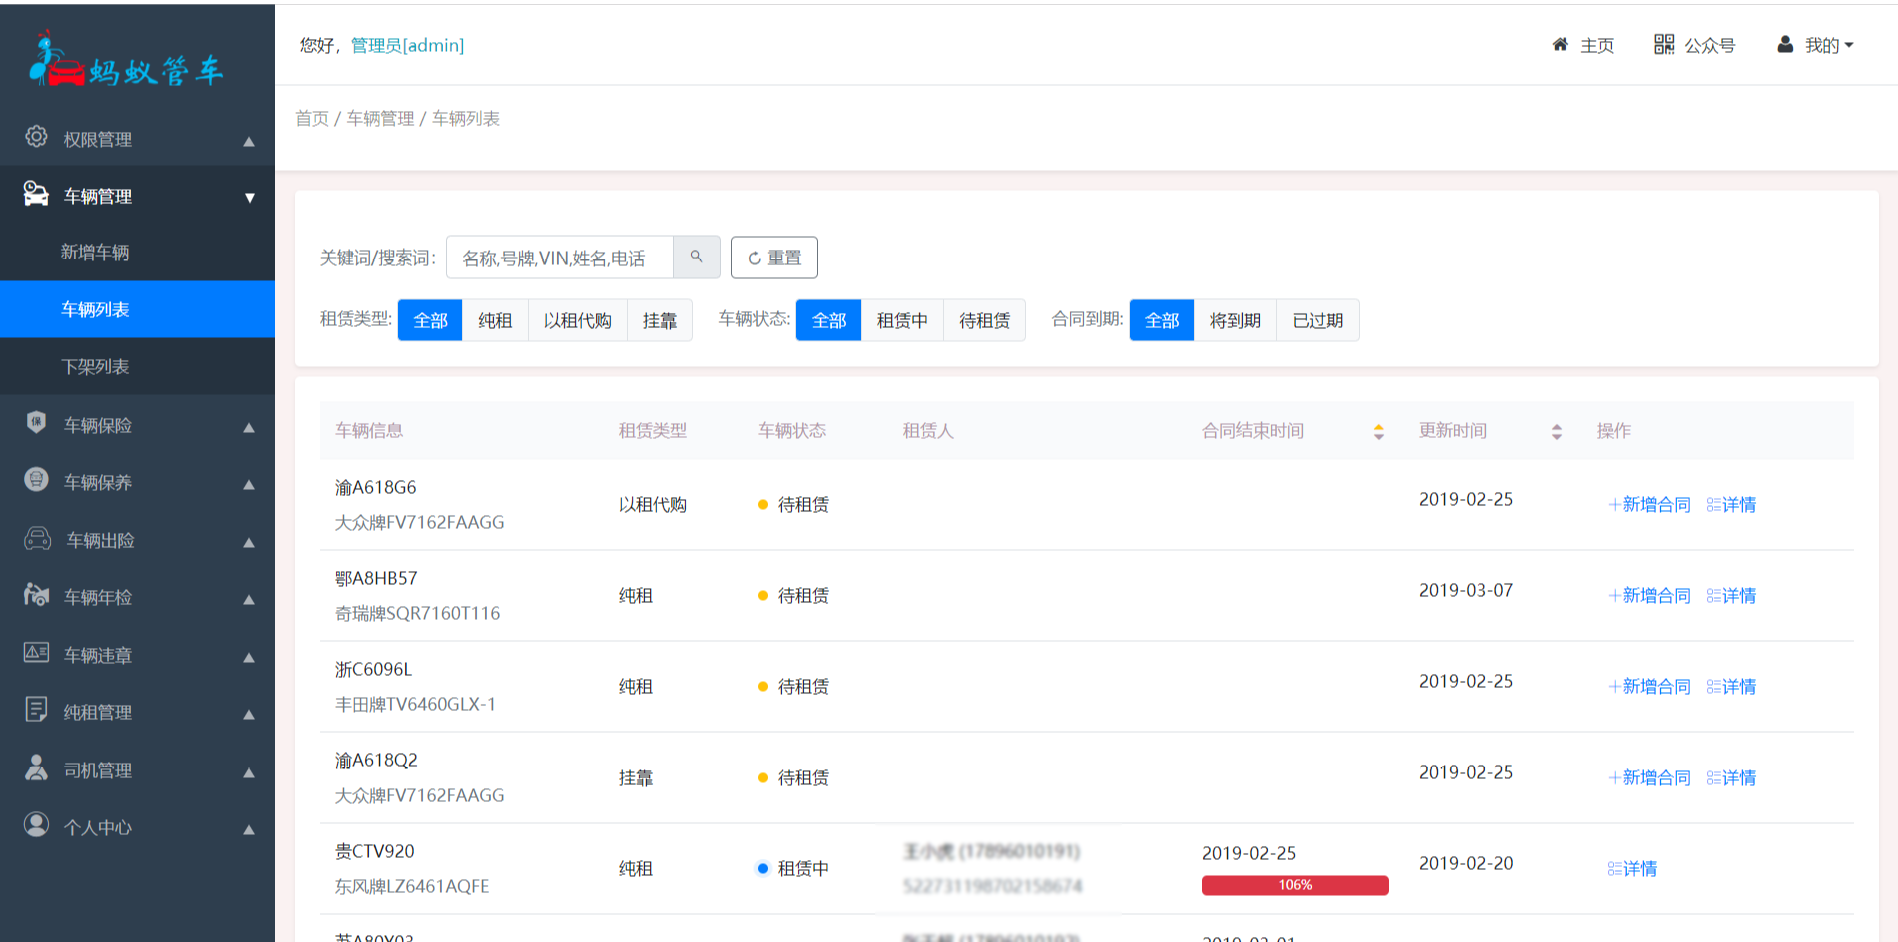Click the 车辆年检 sidebar icon

pyautogui.click(x=36, y=595)
